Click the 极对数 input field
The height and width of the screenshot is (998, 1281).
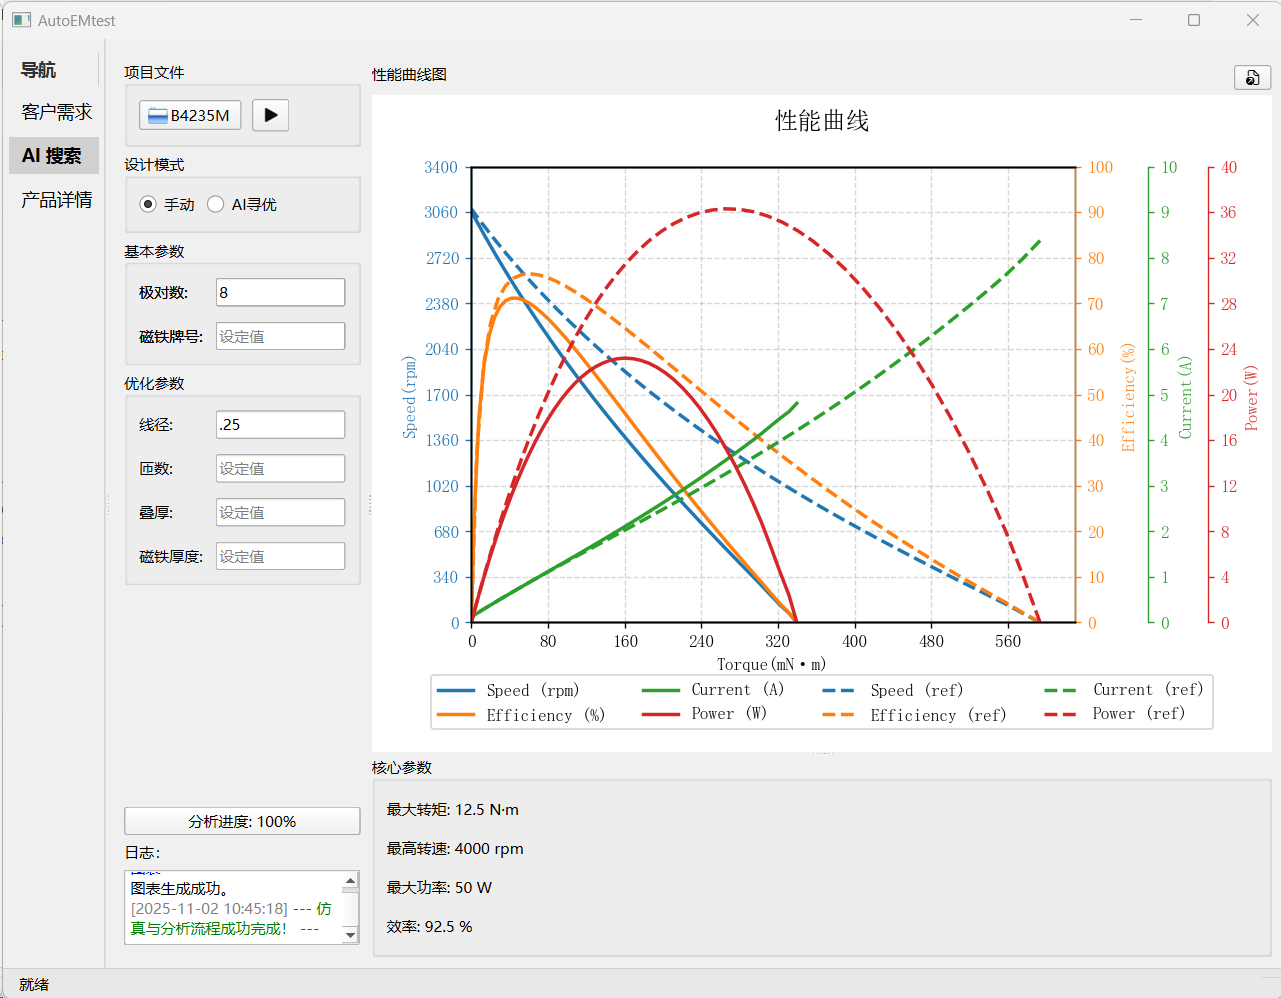point(280,292)
